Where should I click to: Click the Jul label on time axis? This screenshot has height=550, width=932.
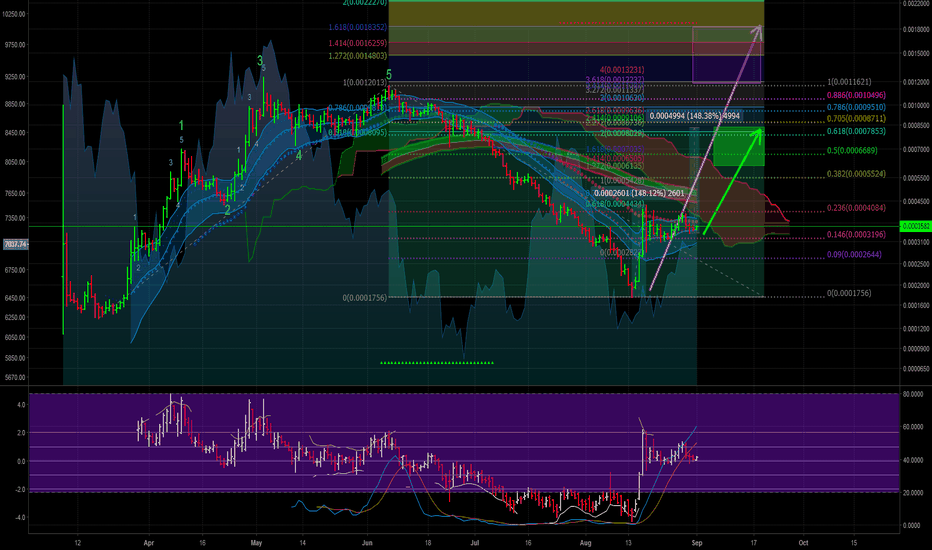tap(474, 543)
